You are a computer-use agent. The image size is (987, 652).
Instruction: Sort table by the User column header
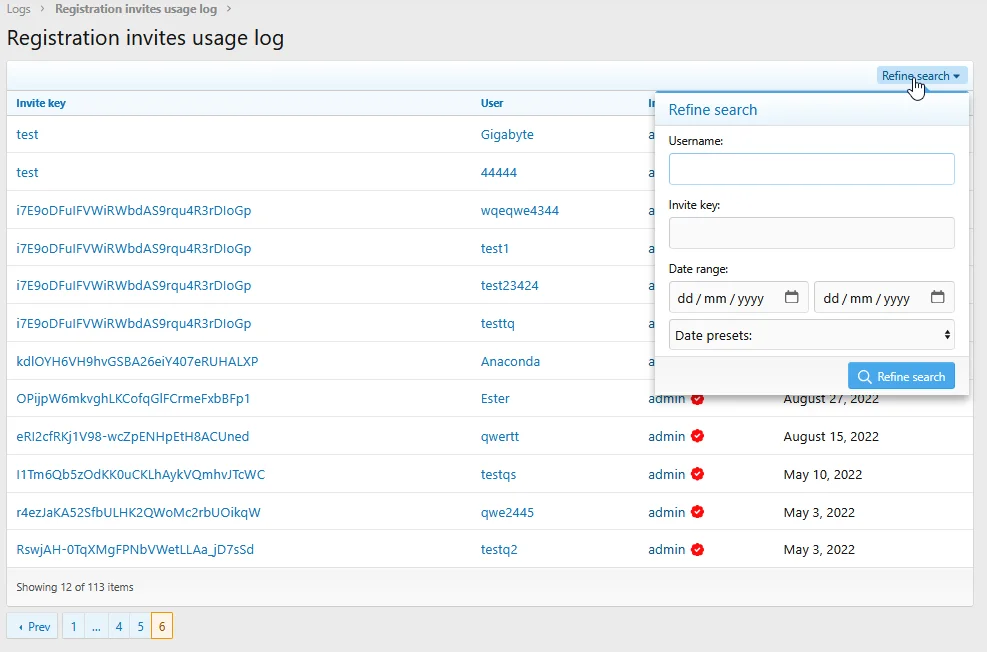click(x=491, y=103)
